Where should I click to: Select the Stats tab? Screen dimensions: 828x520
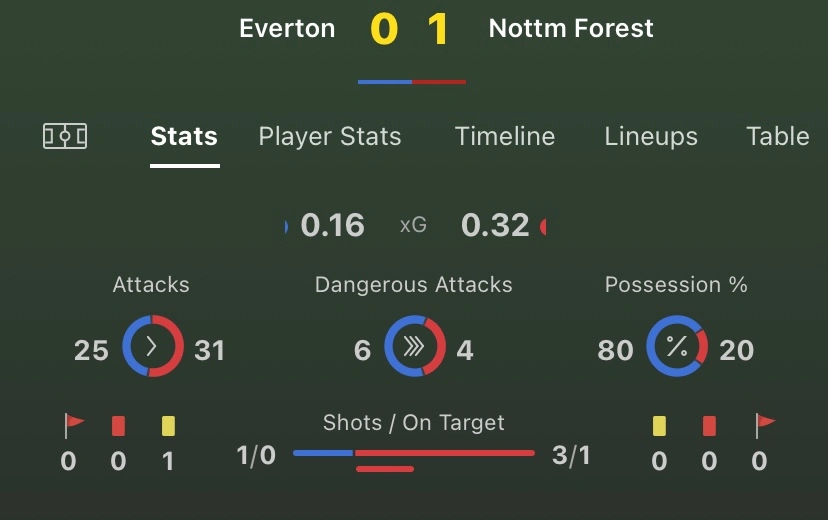184,137
